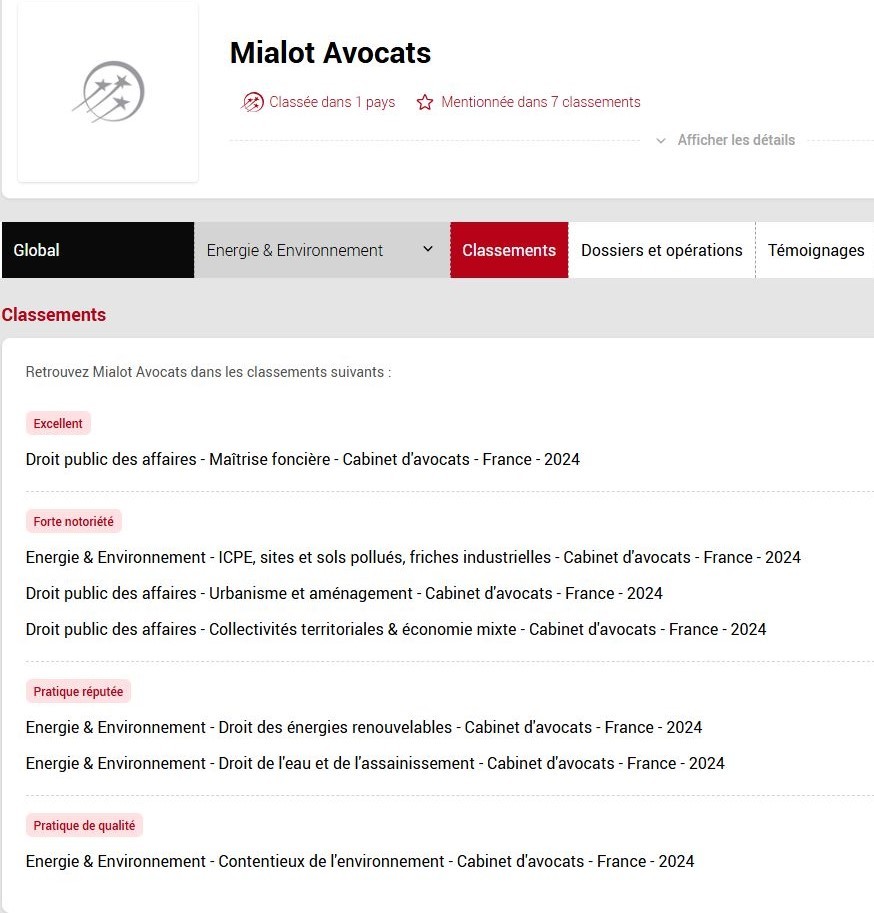Screen dimensions: 874x913
Task: Open Droit des énergies renouvelables ranking
Action: (x=363, y=727)
